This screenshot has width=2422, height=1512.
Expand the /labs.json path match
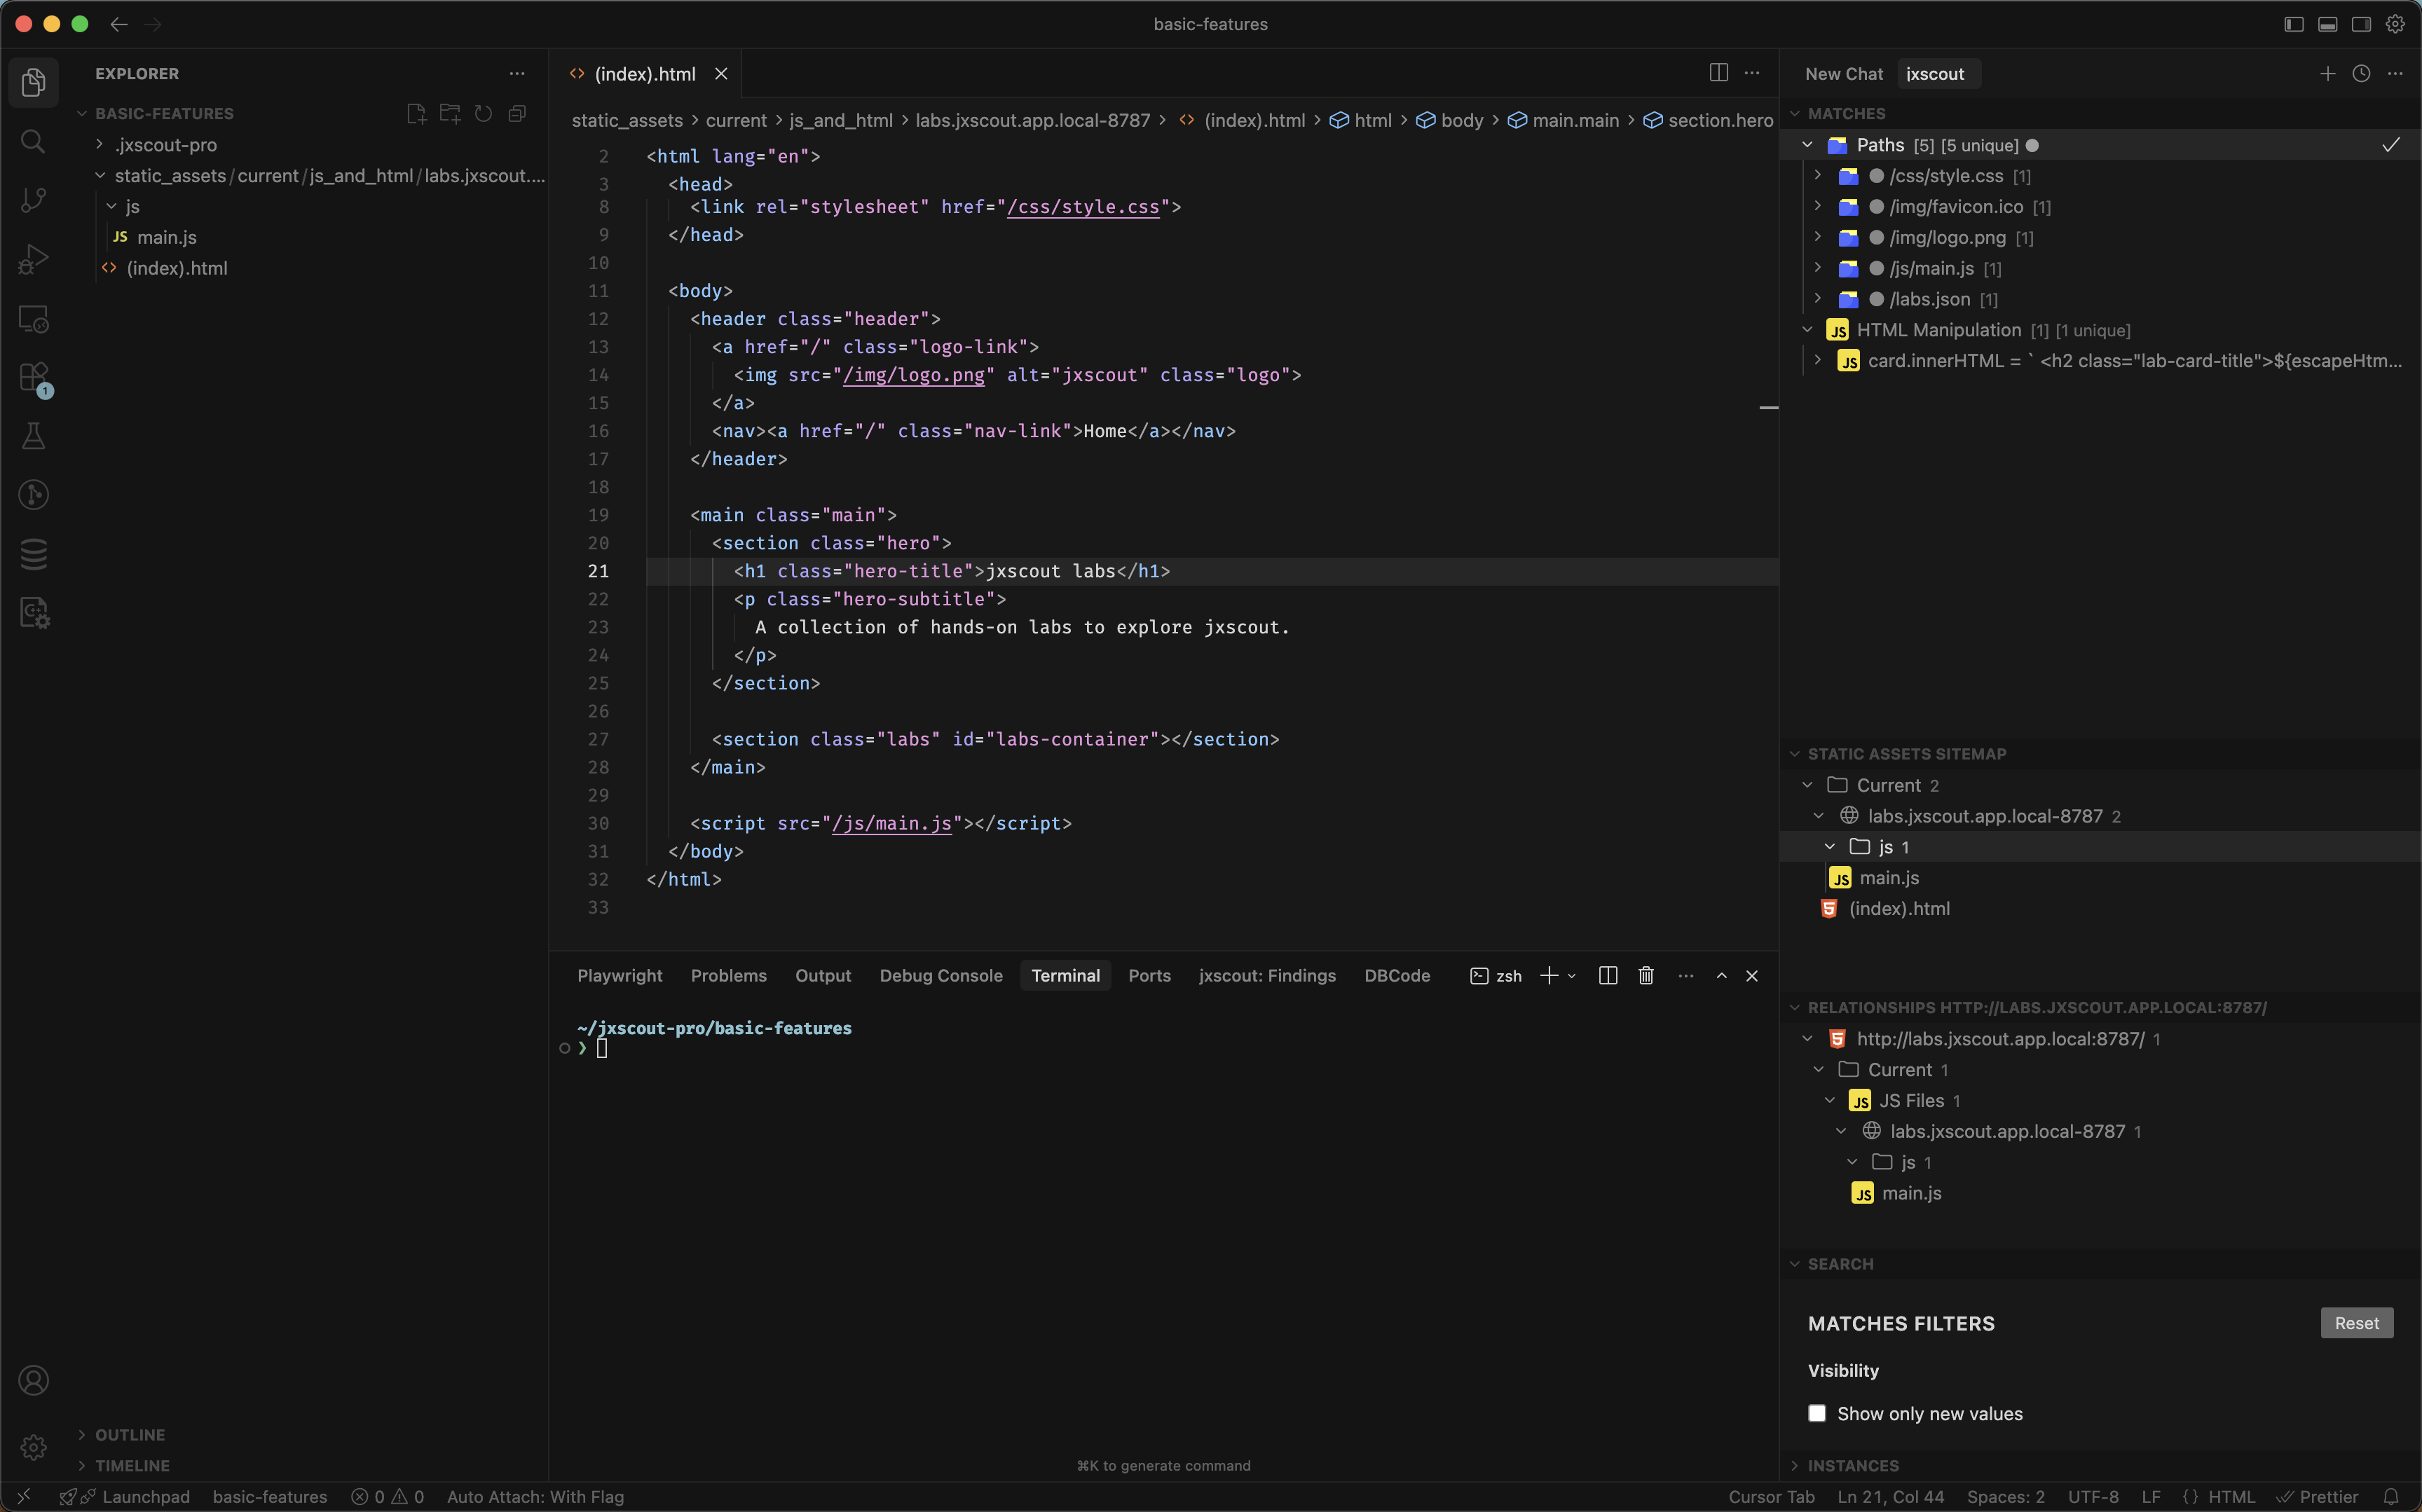pyautogui.click(x=1818, y=299)
